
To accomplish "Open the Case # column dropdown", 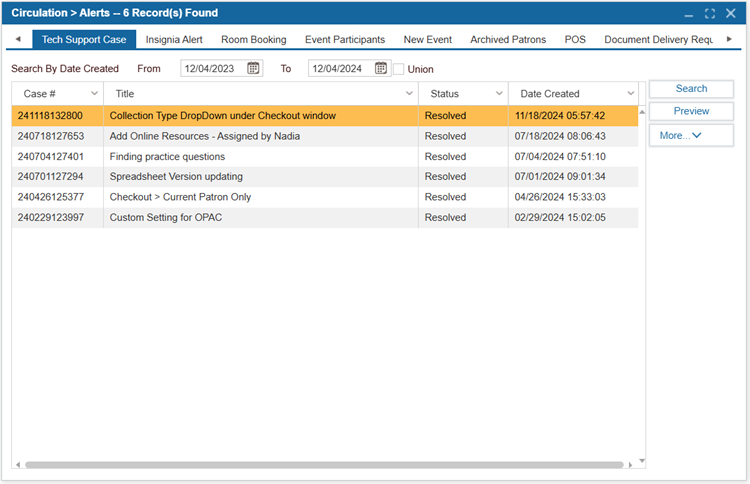I will point(94,93).
